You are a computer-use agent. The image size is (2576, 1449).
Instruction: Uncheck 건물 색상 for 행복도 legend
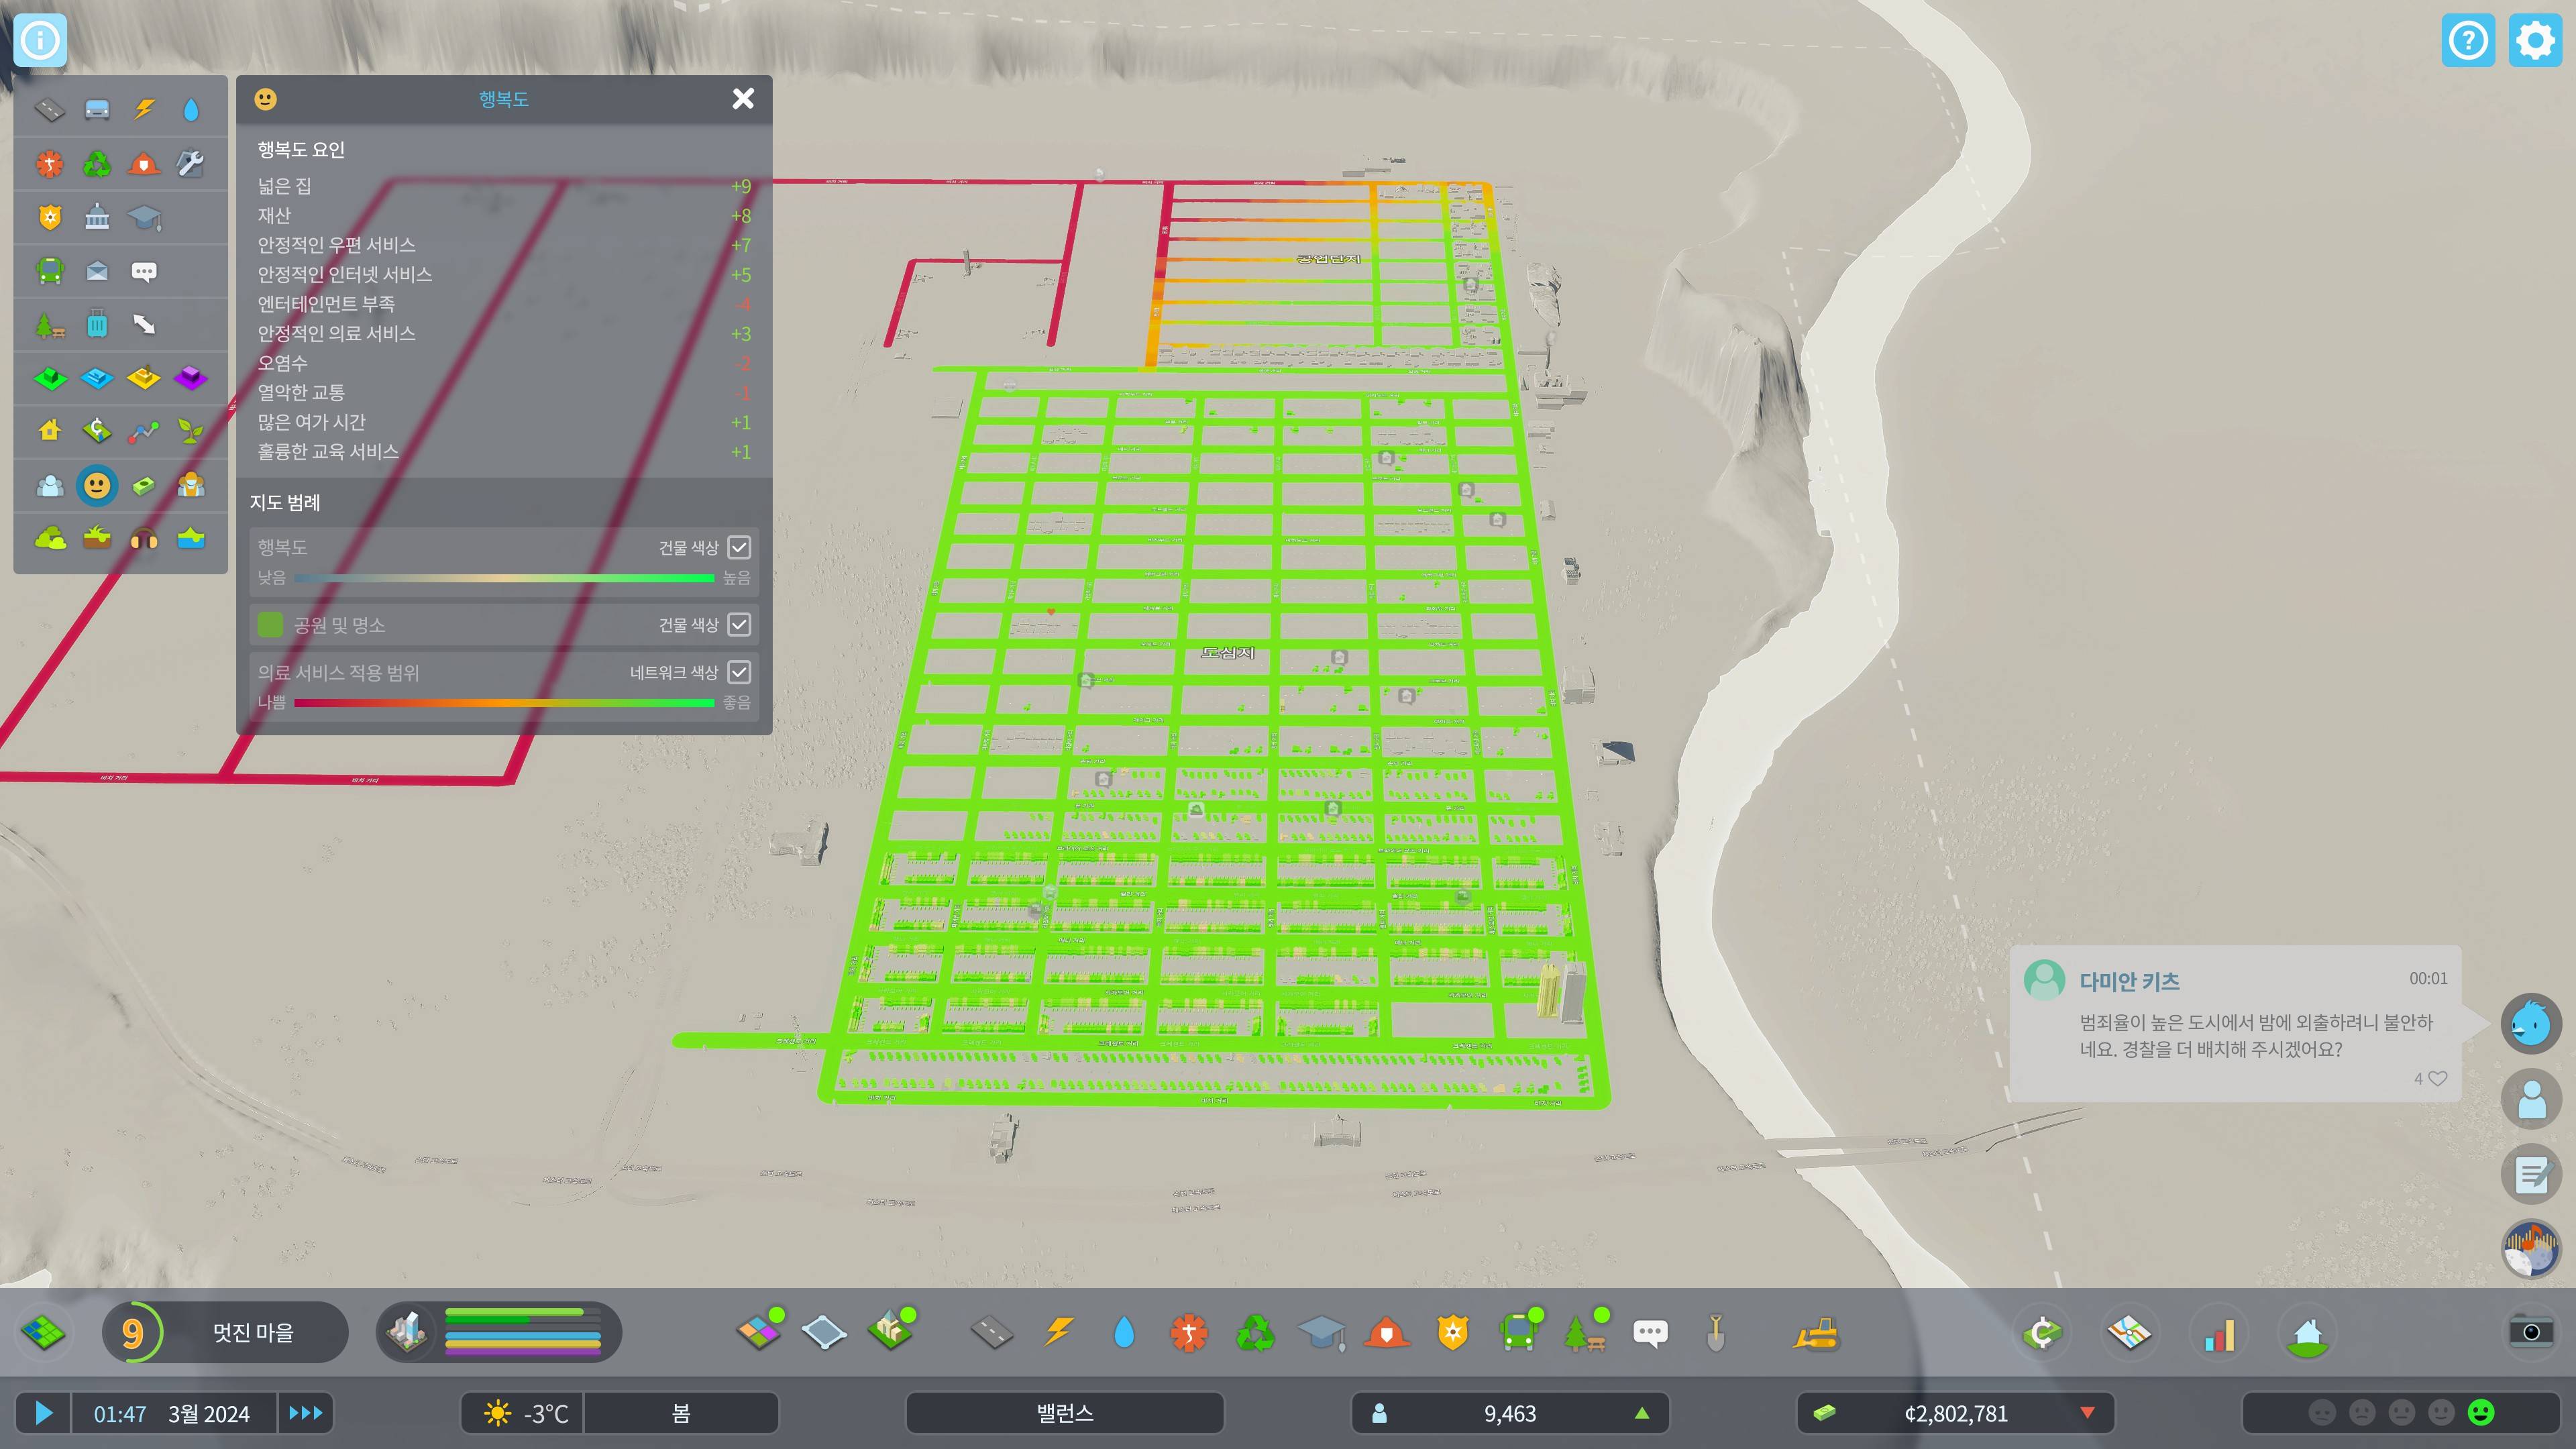739,547
